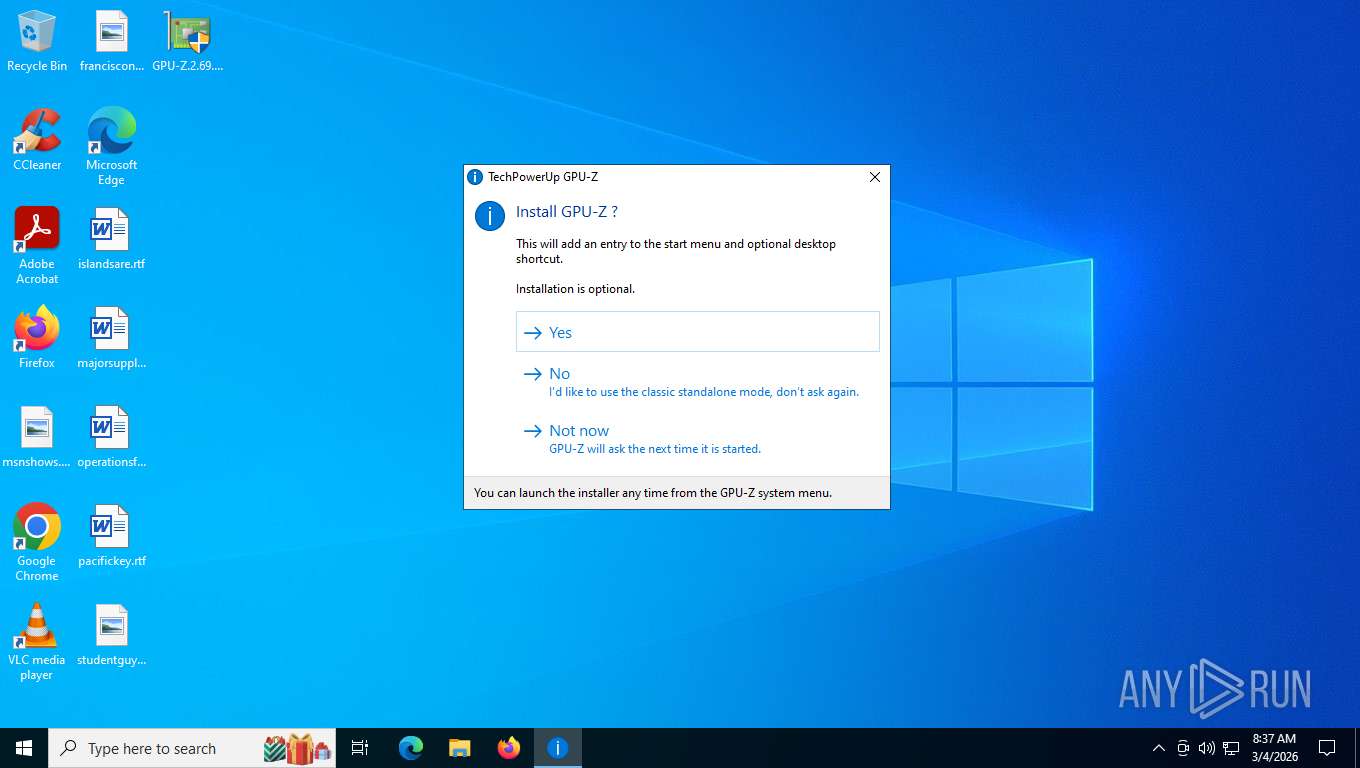
Task: Open the notification center
Action: 1327,748
